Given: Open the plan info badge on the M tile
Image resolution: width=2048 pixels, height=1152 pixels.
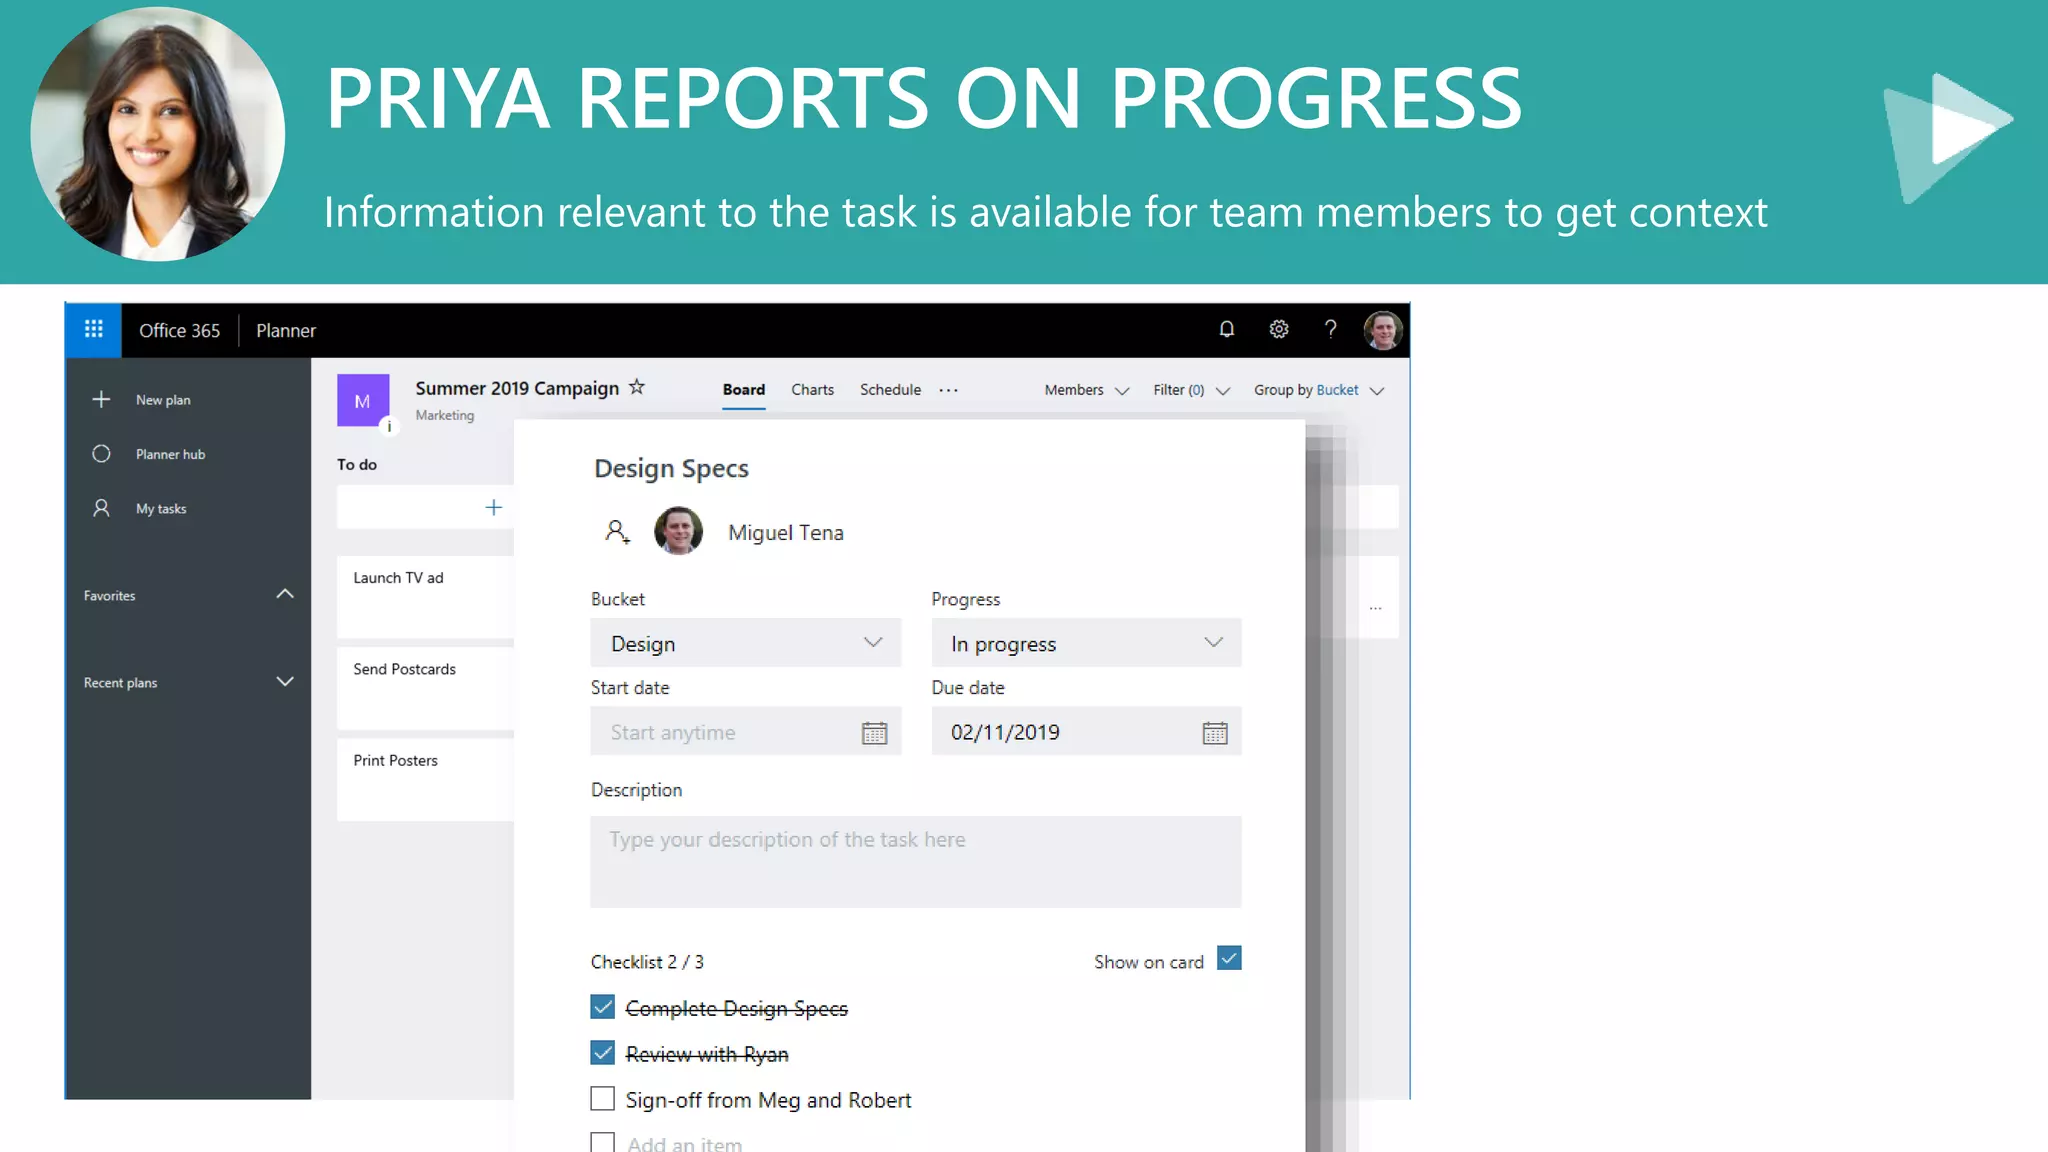Looking at the screenshot, I should click(389, 427).
